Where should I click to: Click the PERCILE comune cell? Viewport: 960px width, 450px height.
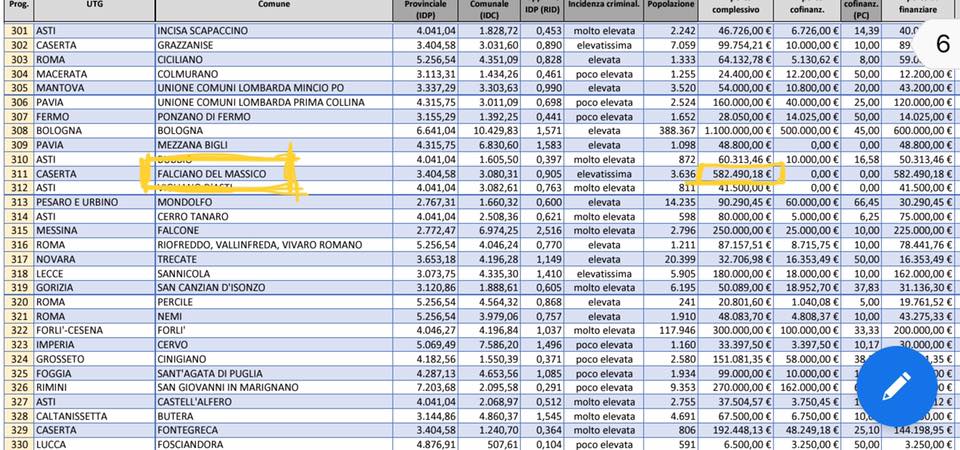click(x=274, y=302)
